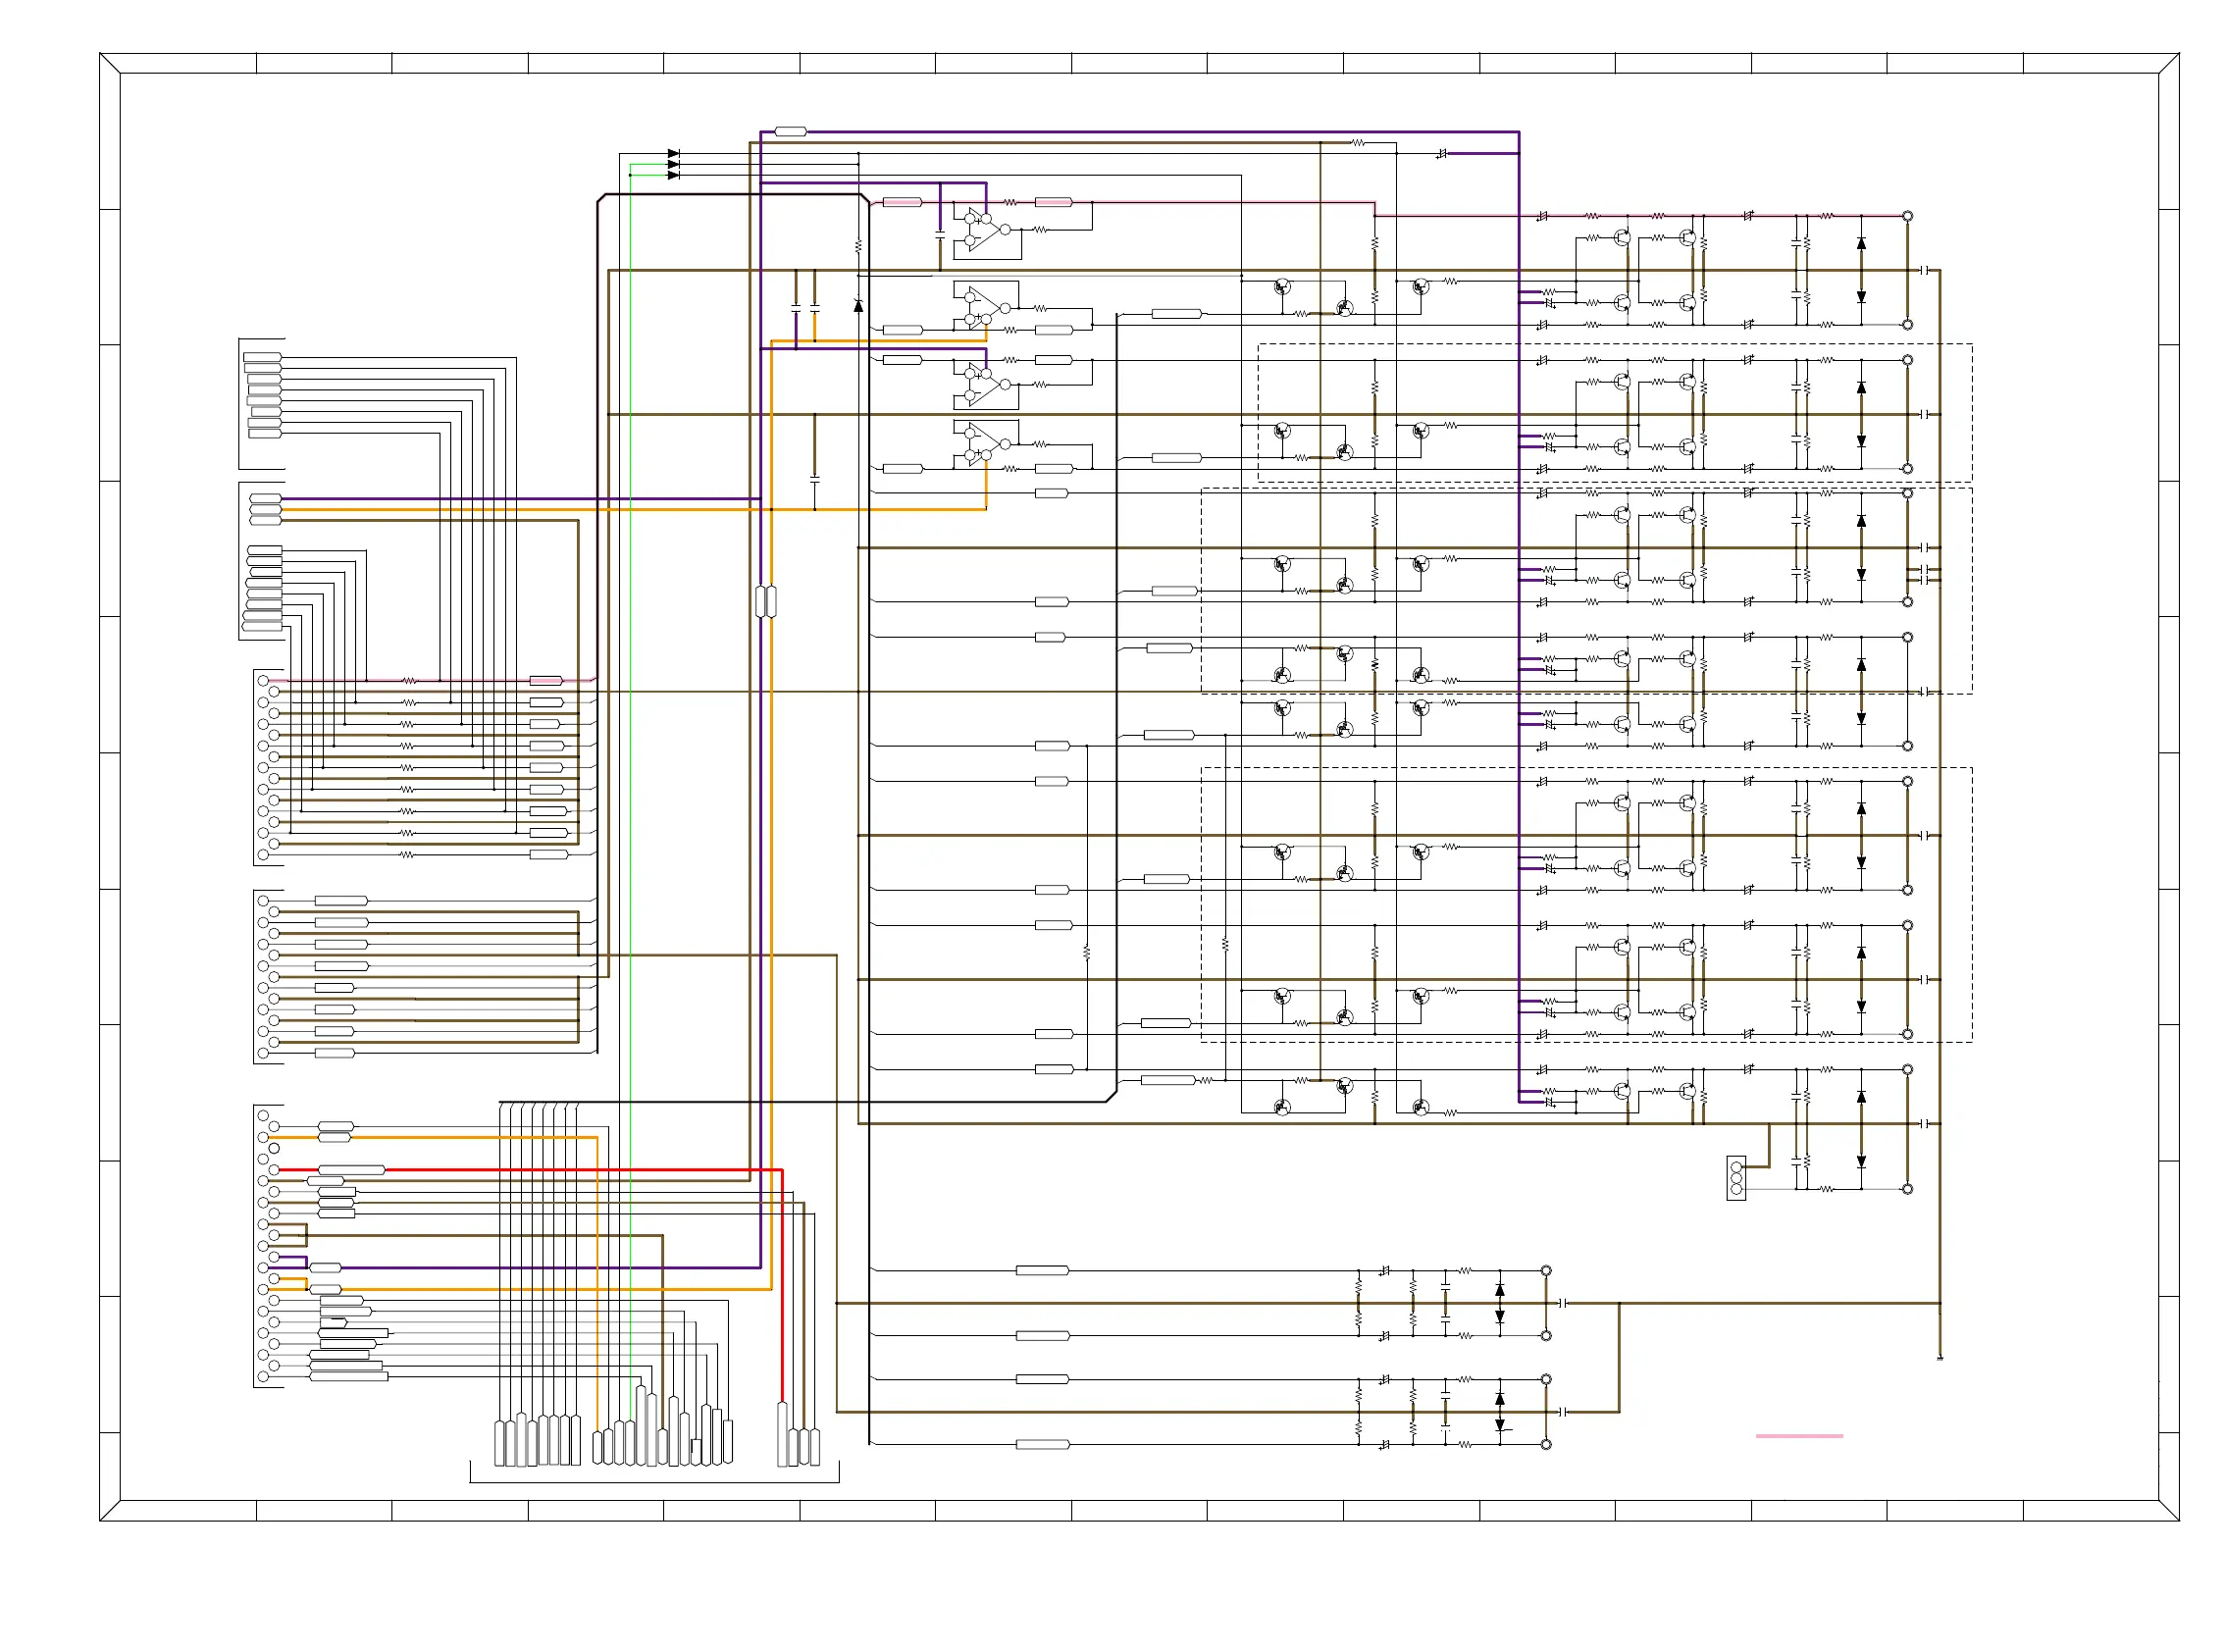Click the pink-highlighted label in the left connector block
The height and width of the screenshot is (1652, 2225).
click(x=546, y=681)
